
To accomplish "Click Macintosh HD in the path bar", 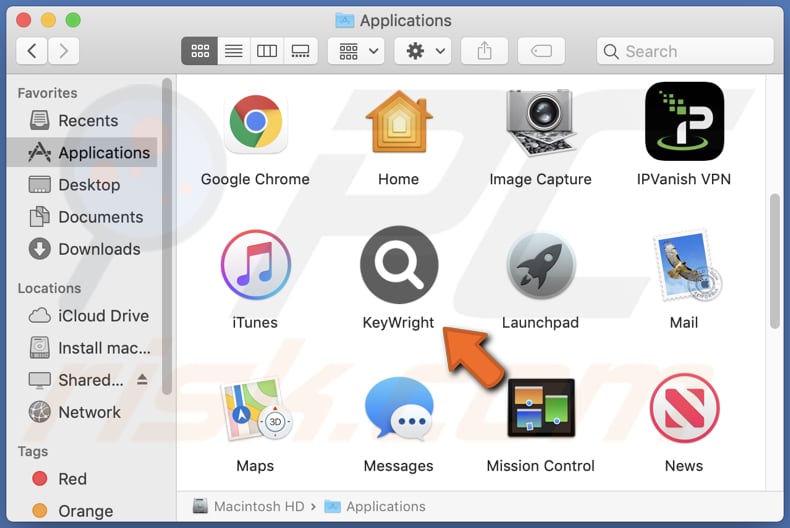I will pyautogui.click(x=248, y=506).
